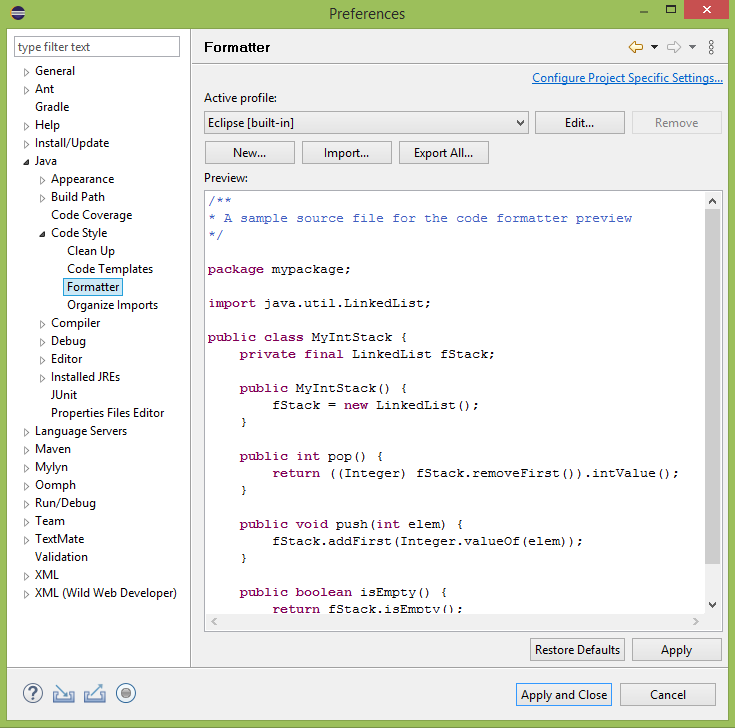Screen dimensions: 735x728
Task: Click the Edit... profile button
Action: (x=579, y=123)
